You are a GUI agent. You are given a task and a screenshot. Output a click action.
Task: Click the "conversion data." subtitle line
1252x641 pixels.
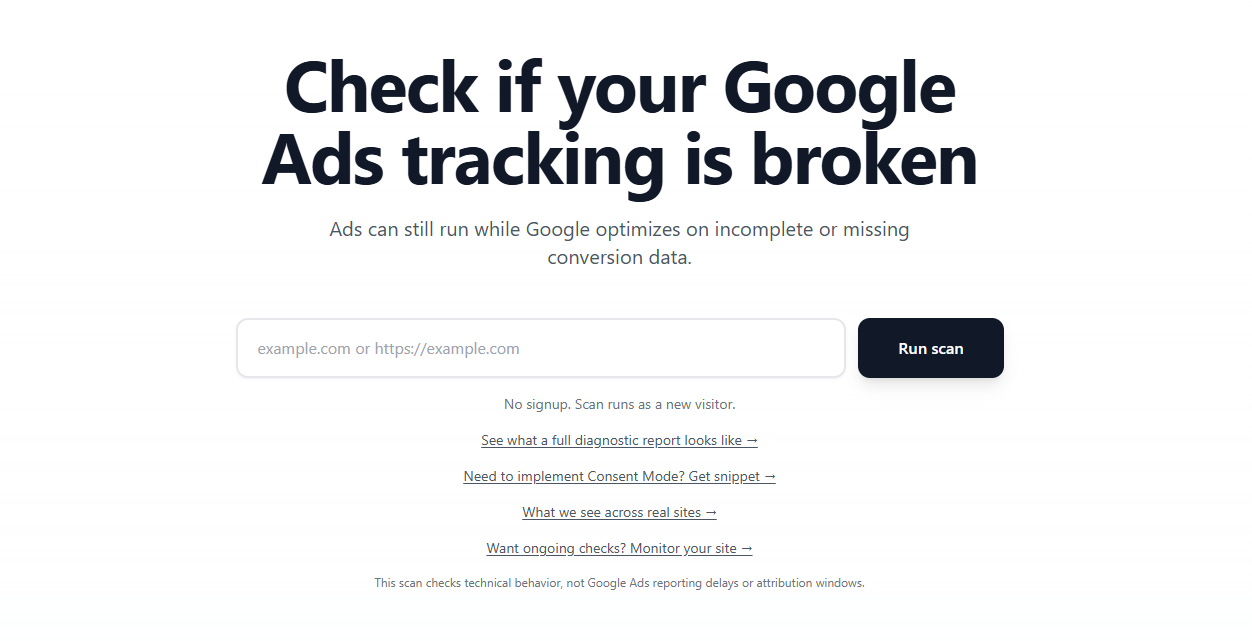pyautogui.click(x=619, y=258)
